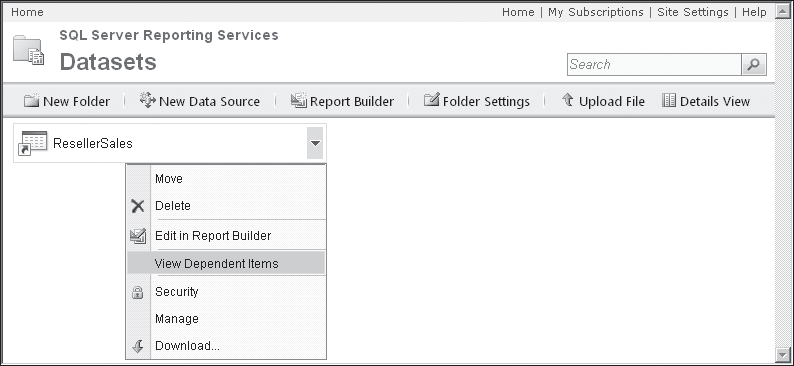Click the ResellerSales dataset name
Viewport: 794px width, 366px height.
(93, 144)
